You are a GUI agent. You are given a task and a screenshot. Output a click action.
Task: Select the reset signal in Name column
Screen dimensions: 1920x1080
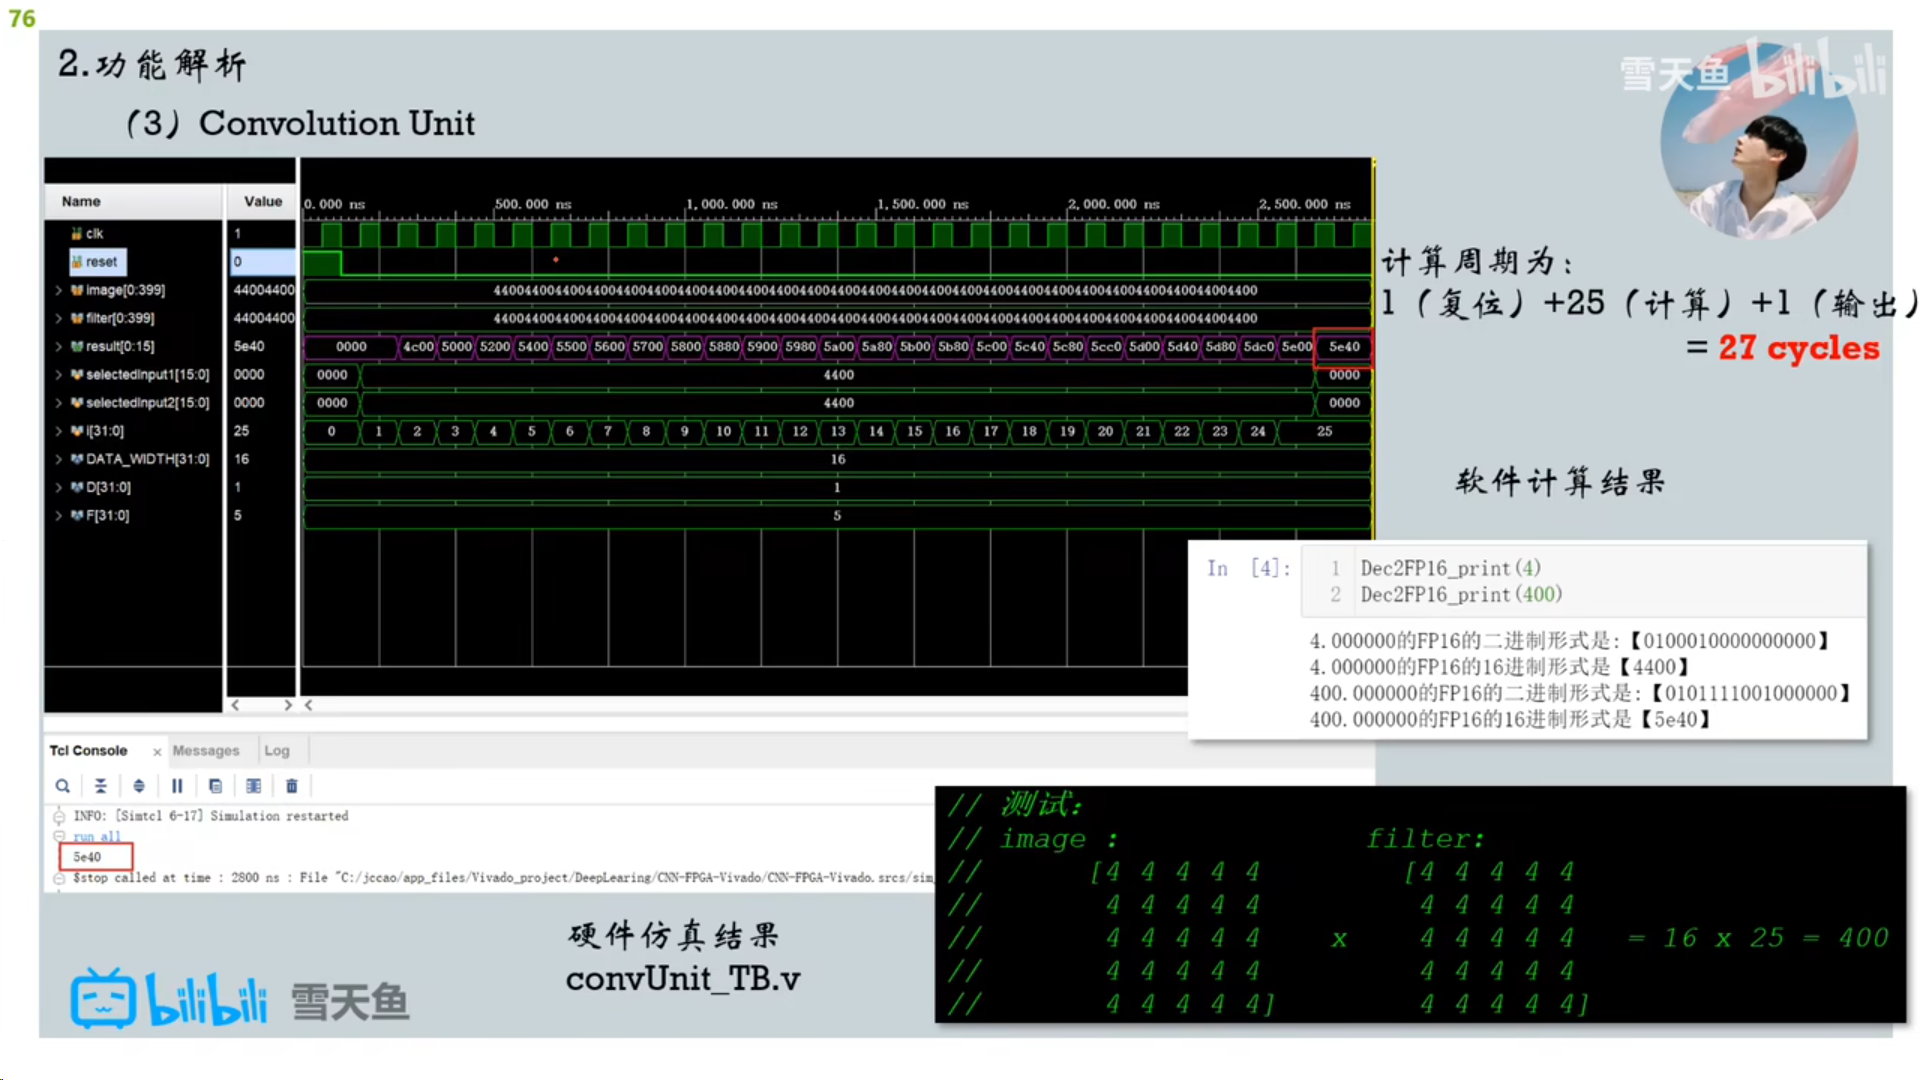point(100,262)
